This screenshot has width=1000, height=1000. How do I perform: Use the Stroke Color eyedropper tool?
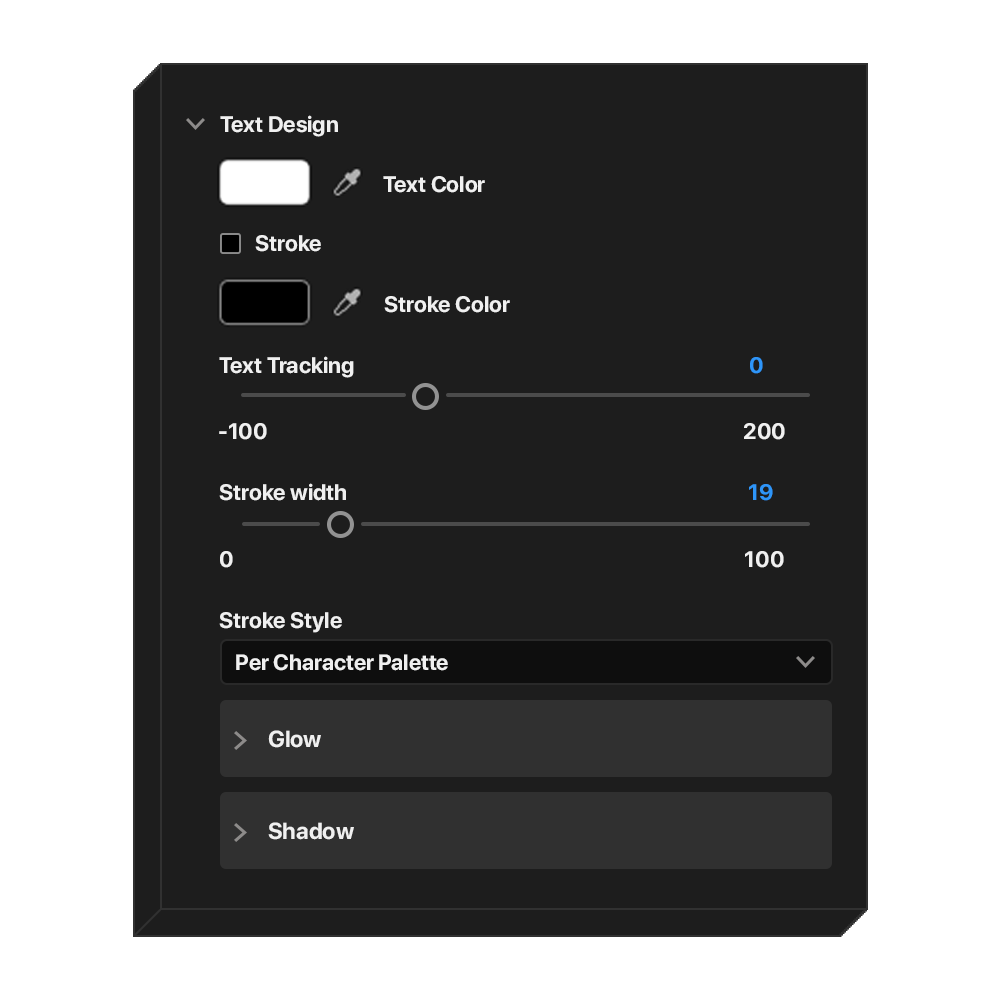(x=346, y=303)
